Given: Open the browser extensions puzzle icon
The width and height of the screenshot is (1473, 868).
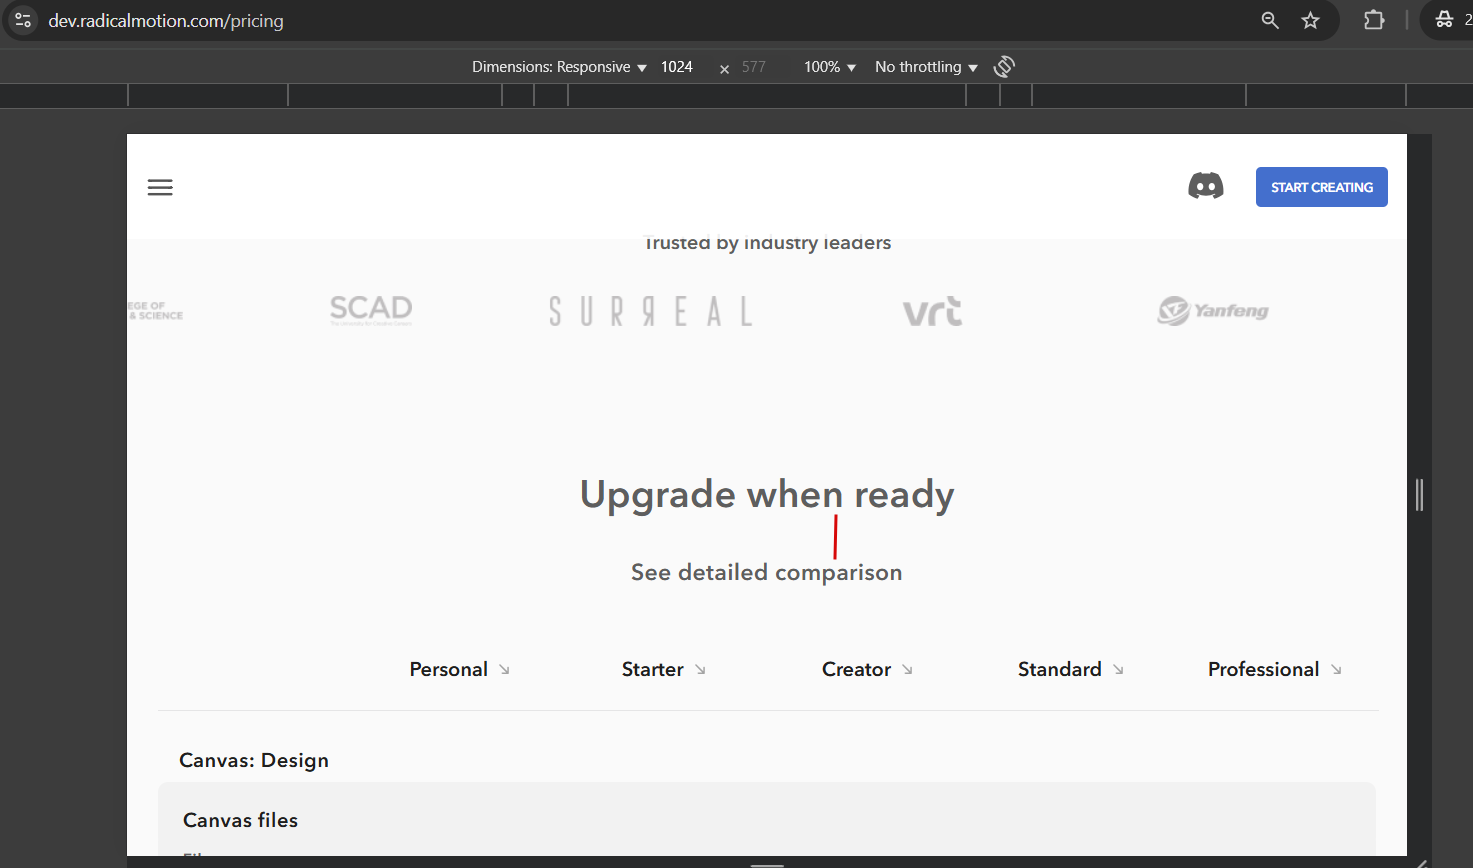Looking at the screenshot, I should coord(1374,20).
